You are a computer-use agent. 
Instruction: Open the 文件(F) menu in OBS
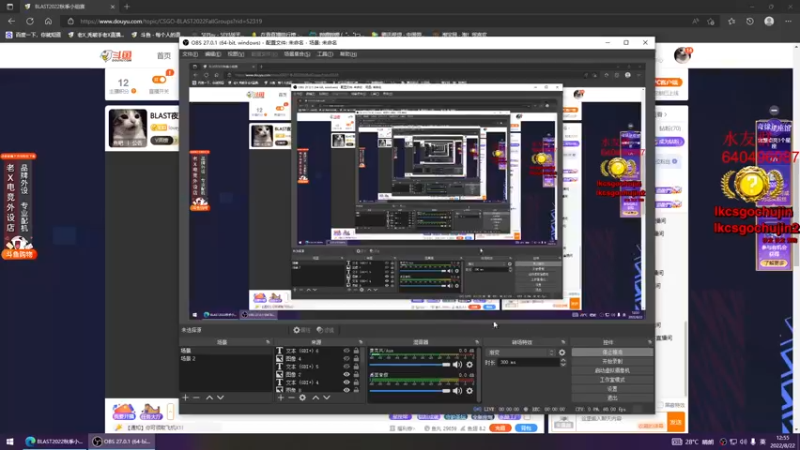point(190,54)
